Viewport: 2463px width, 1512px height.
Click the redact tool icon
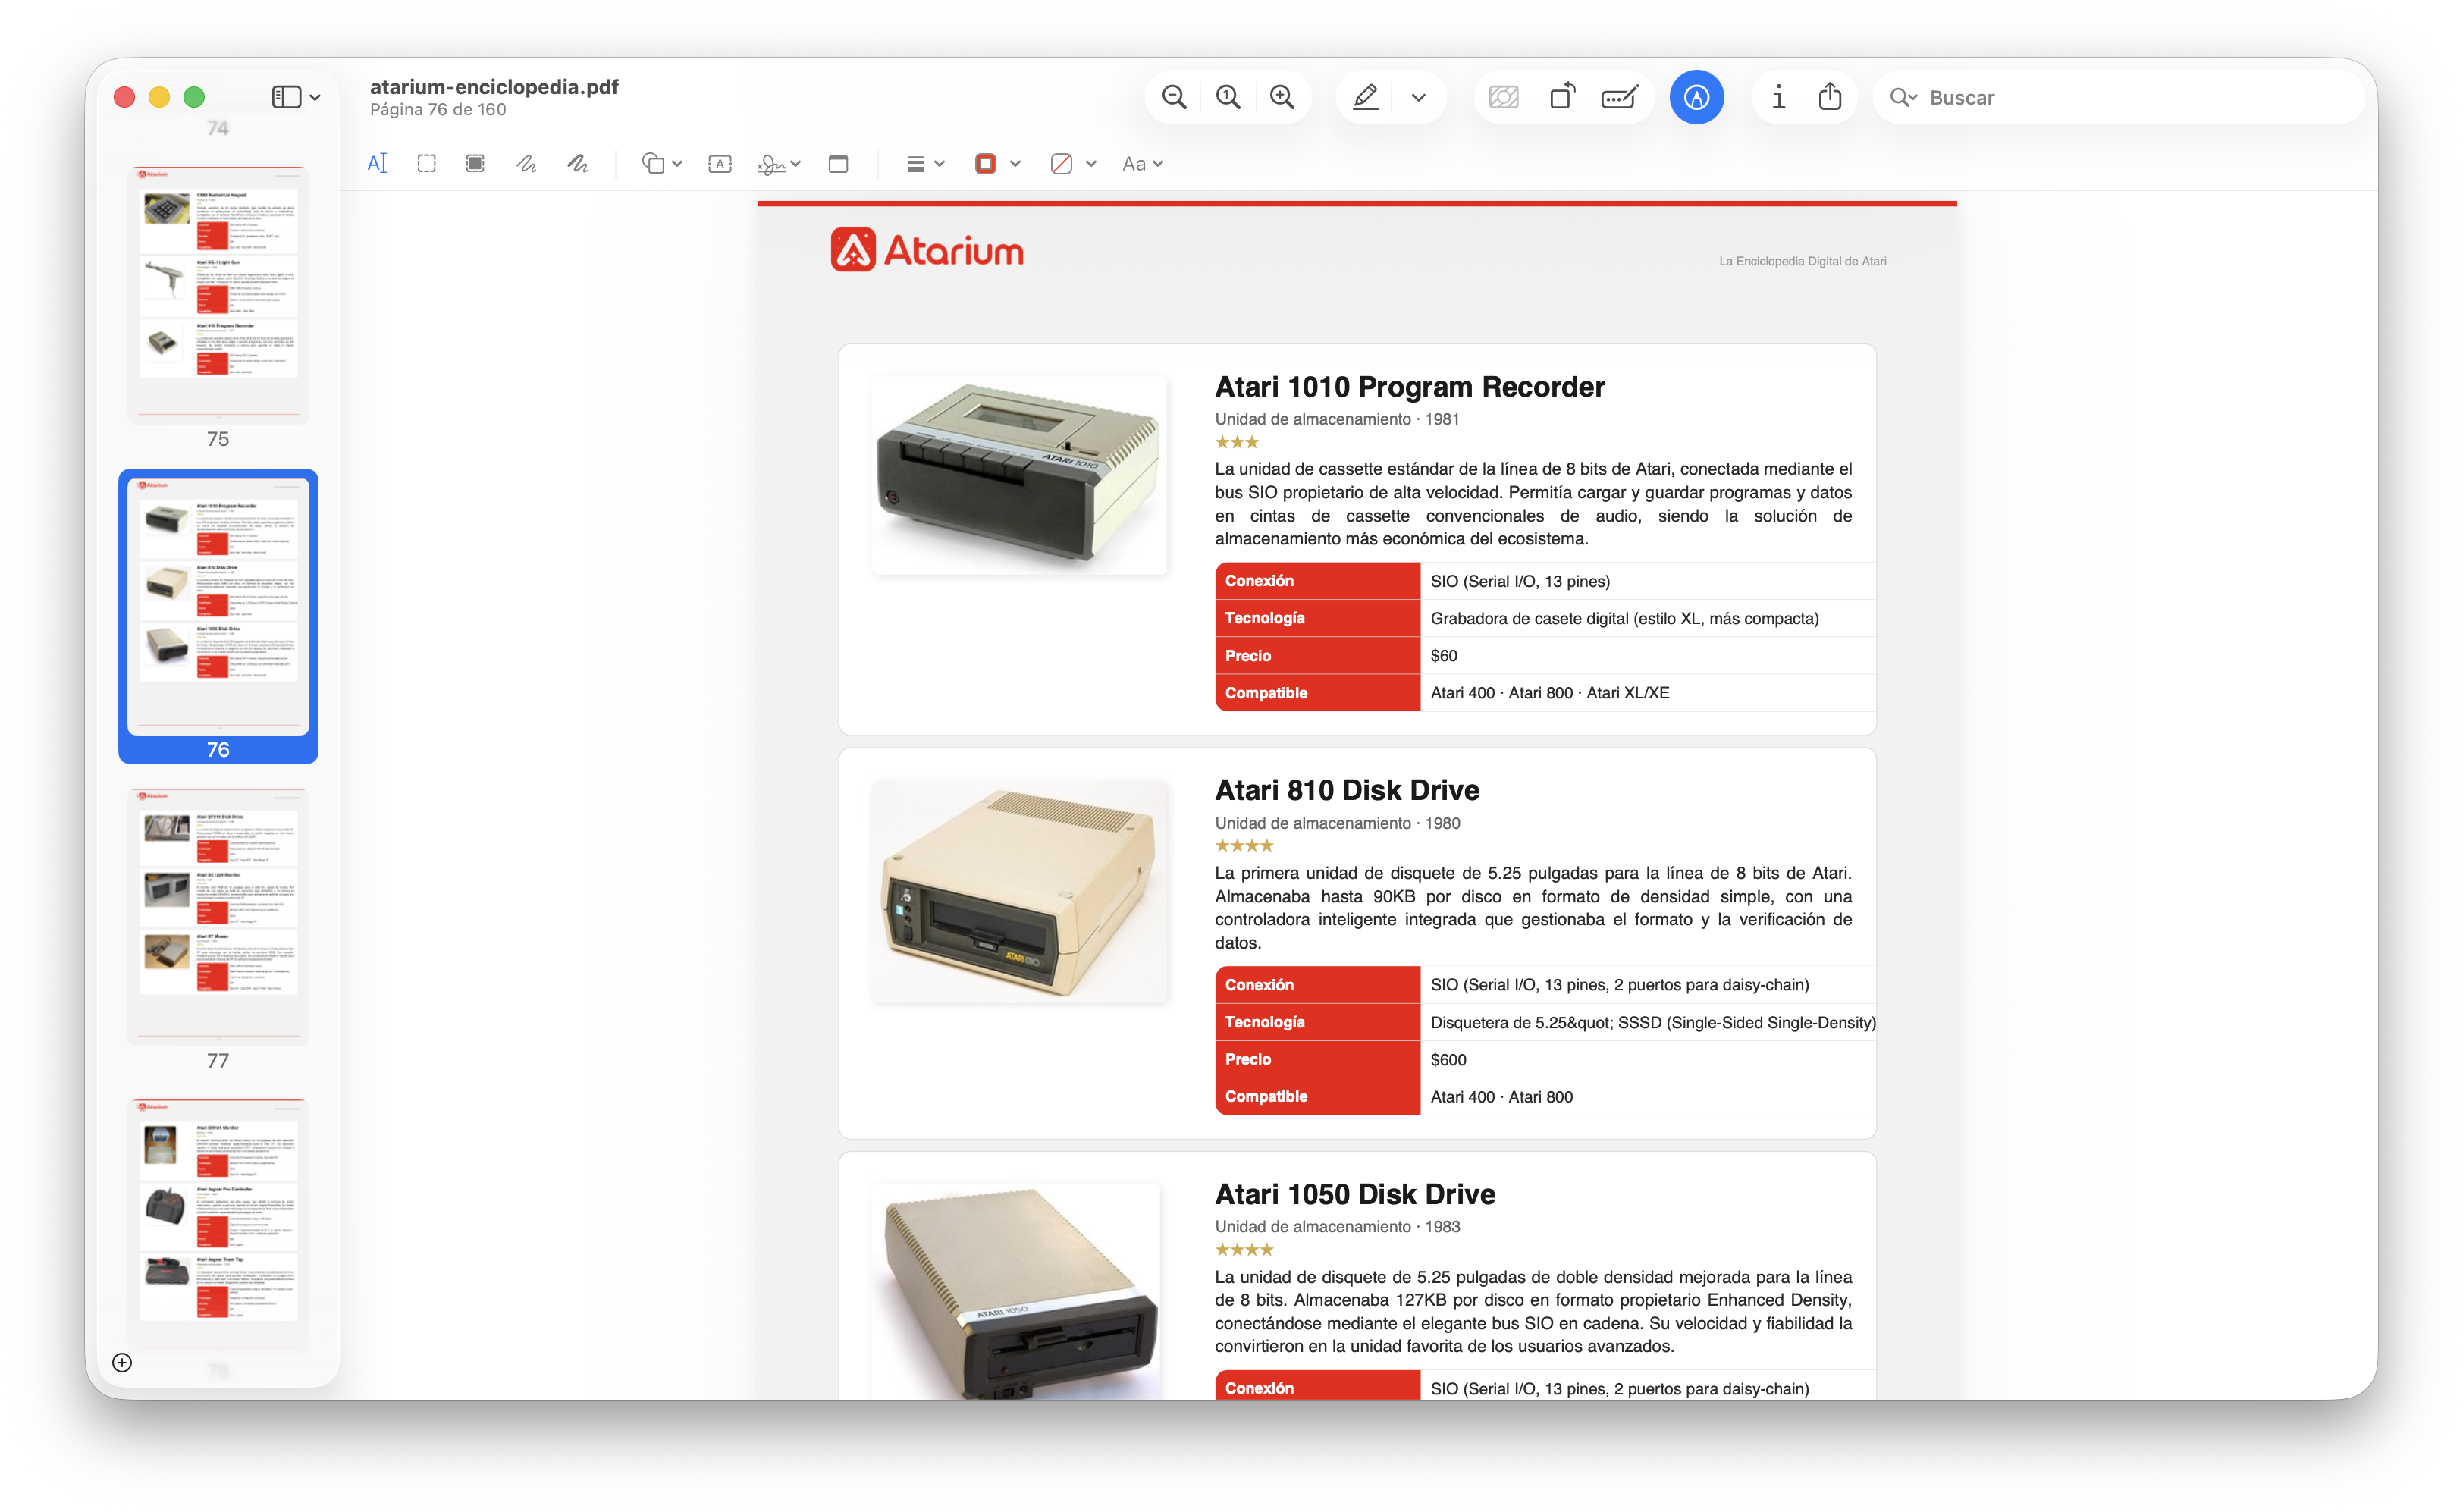(x=1503, y=97)
